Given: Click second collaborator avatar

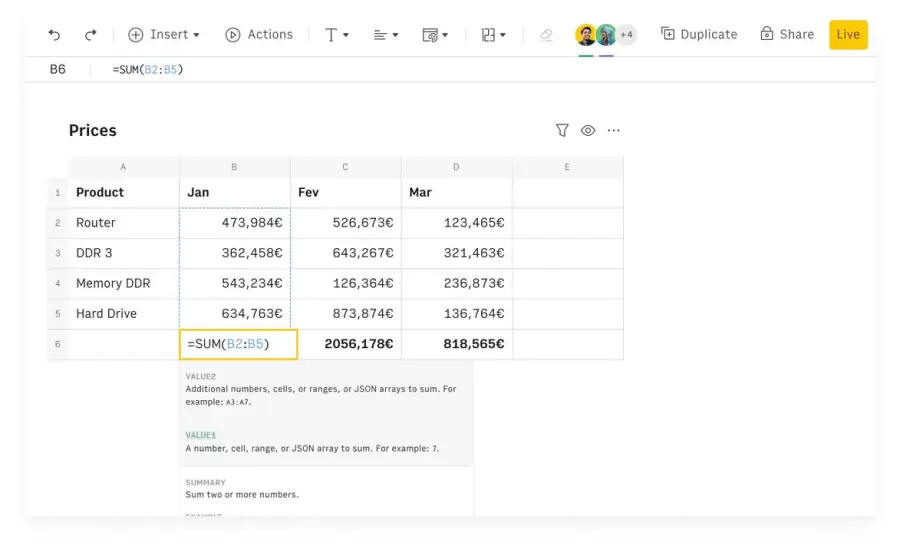Looking at the screenshot, I should coord(606,35).
